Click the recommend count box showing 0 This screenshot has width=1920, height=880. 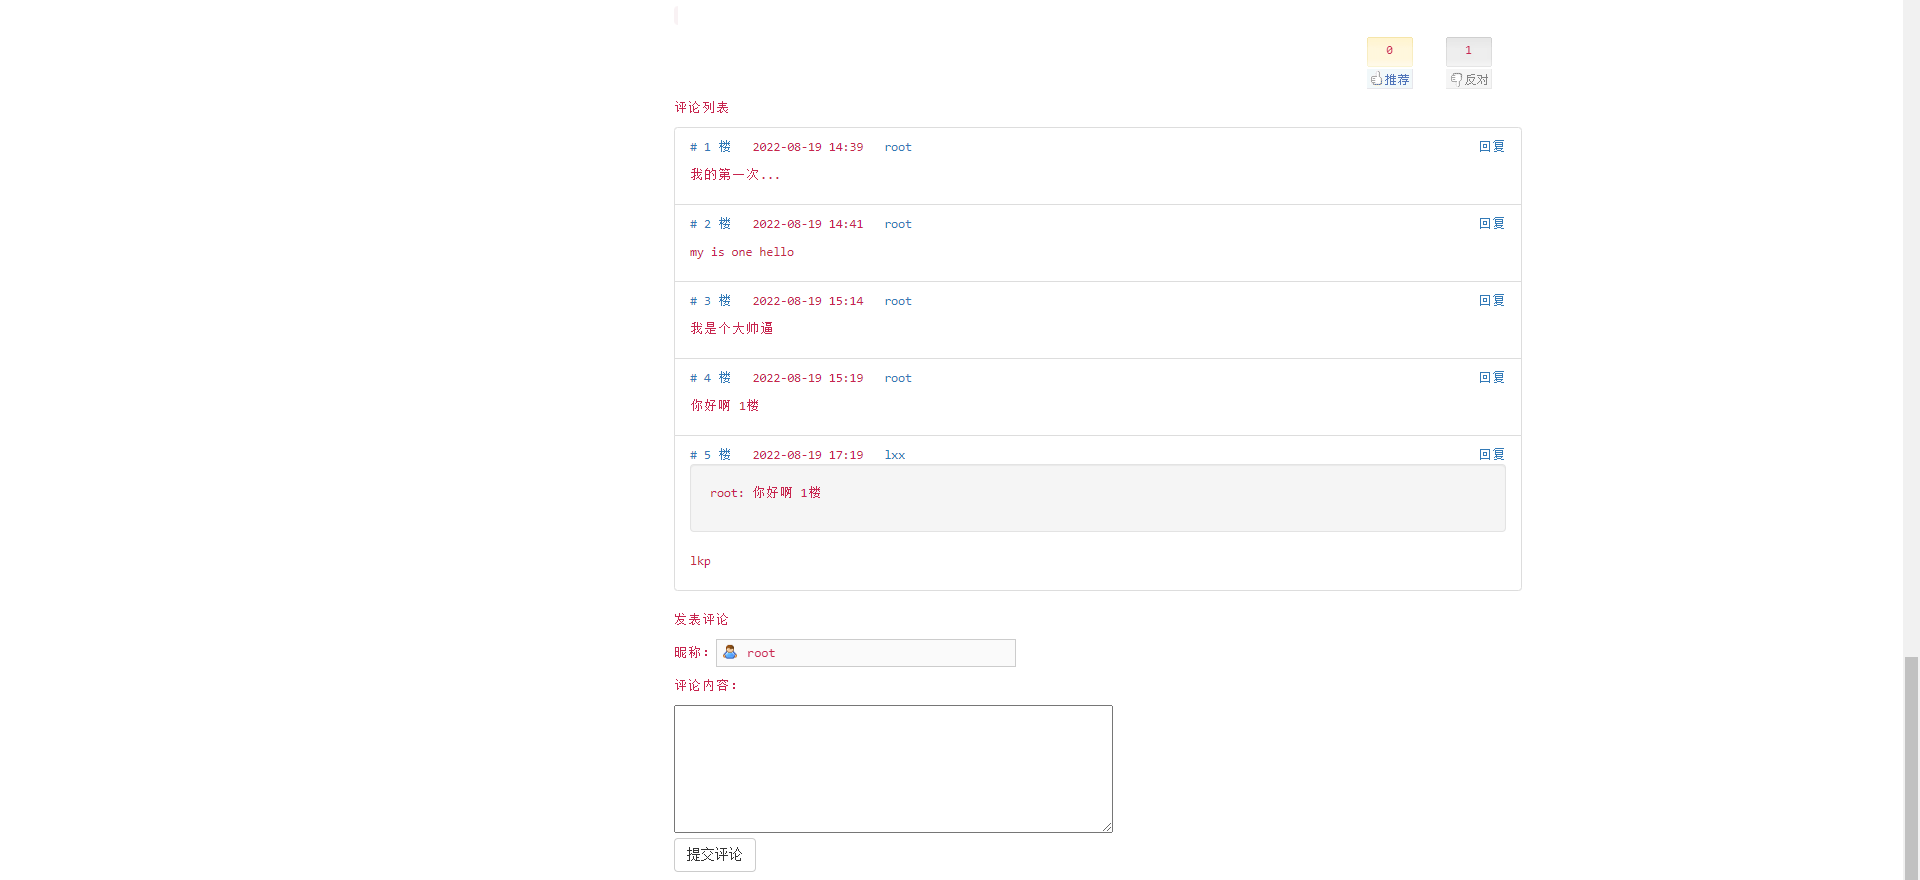1389,51
